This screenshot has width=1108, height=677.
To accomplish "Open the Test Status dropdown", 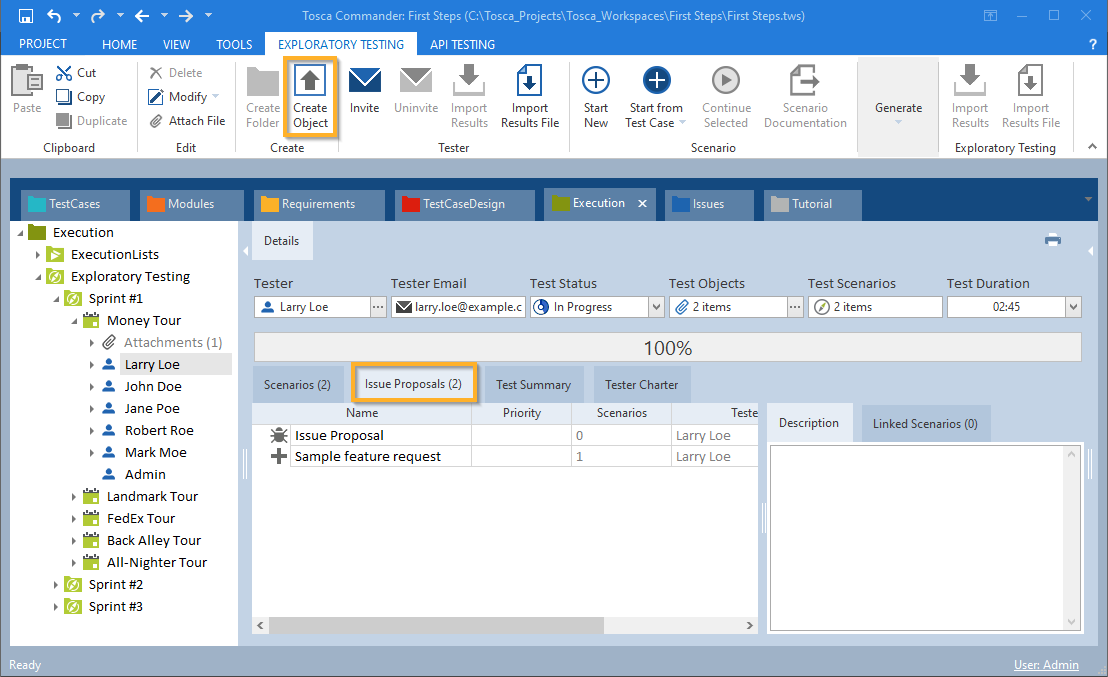I will point(656,307).
